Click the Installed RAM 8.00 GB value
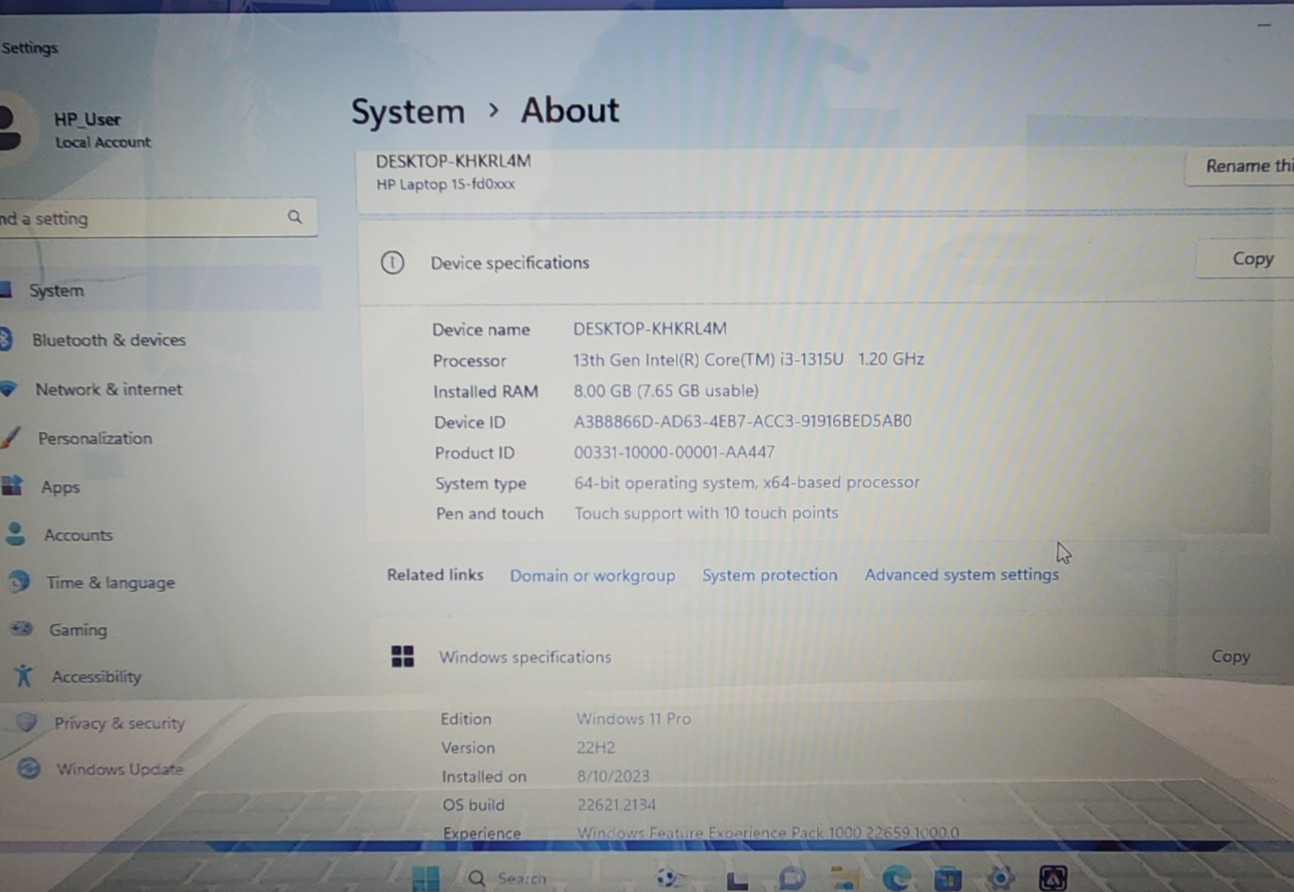This screenshot has width=1294, height=892. [666, 391]
